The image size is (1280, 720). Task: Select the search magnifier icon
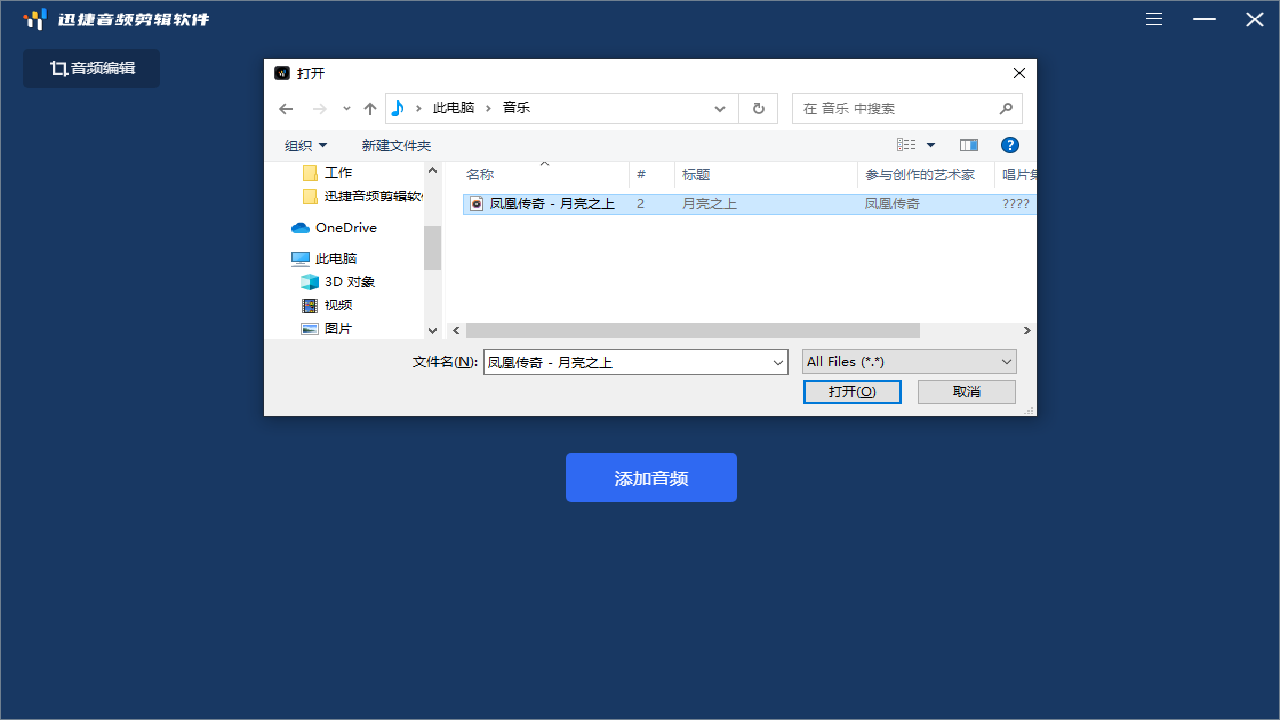pyautogui.click(x=1006, y=108)
